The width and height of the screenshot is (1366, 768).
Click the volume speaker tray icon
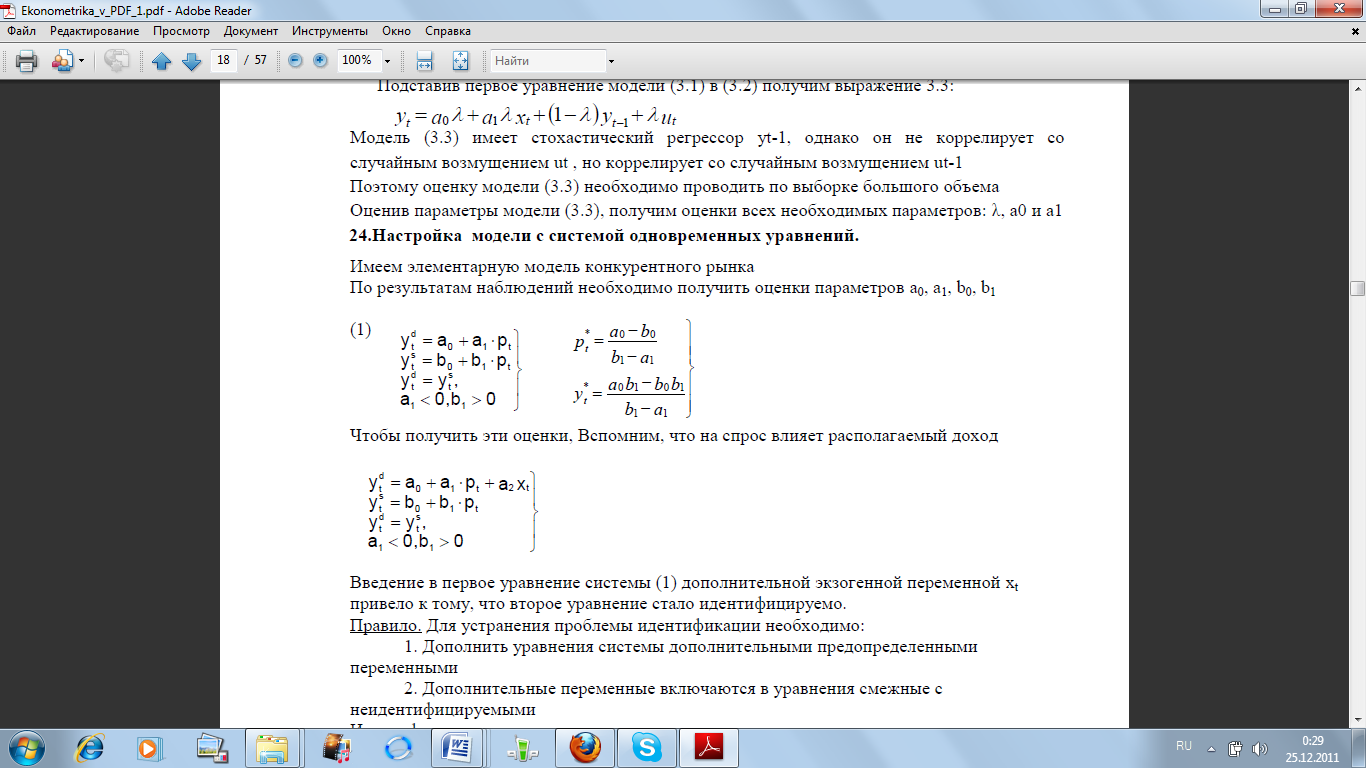pyautogui.click(x=1259, y=748)
